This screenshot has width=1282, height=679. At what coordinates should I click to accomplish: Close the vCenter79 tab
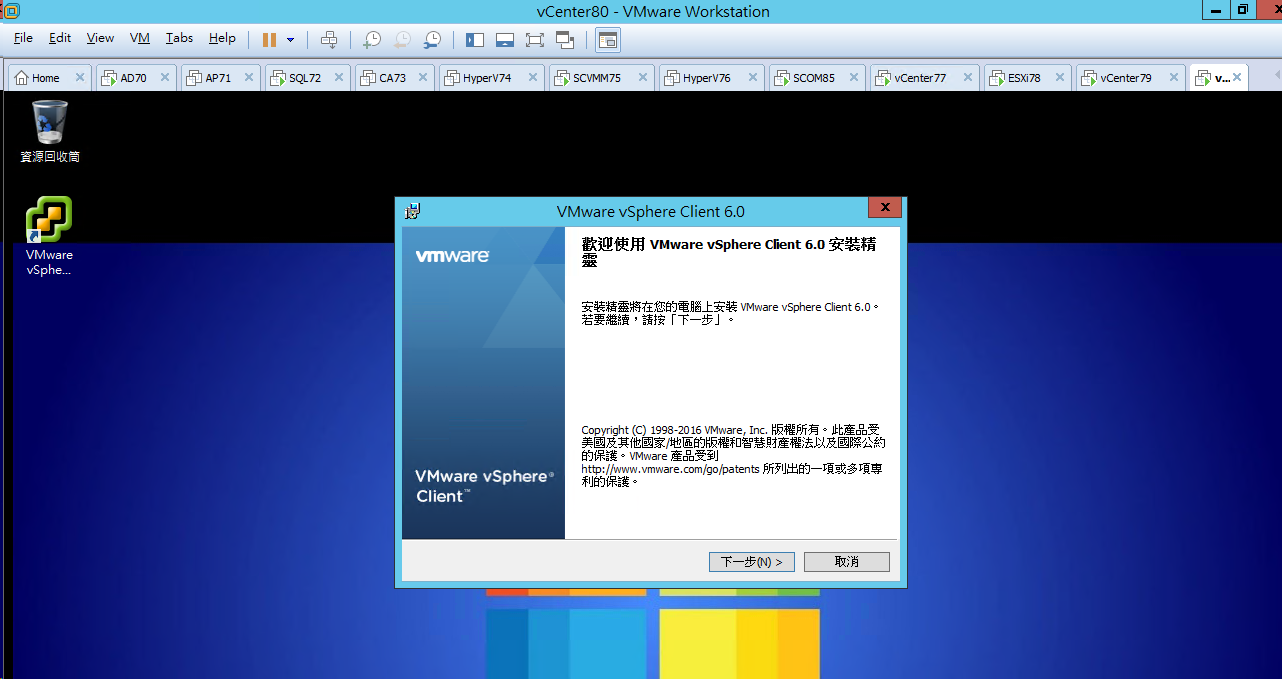point(1174,78)
